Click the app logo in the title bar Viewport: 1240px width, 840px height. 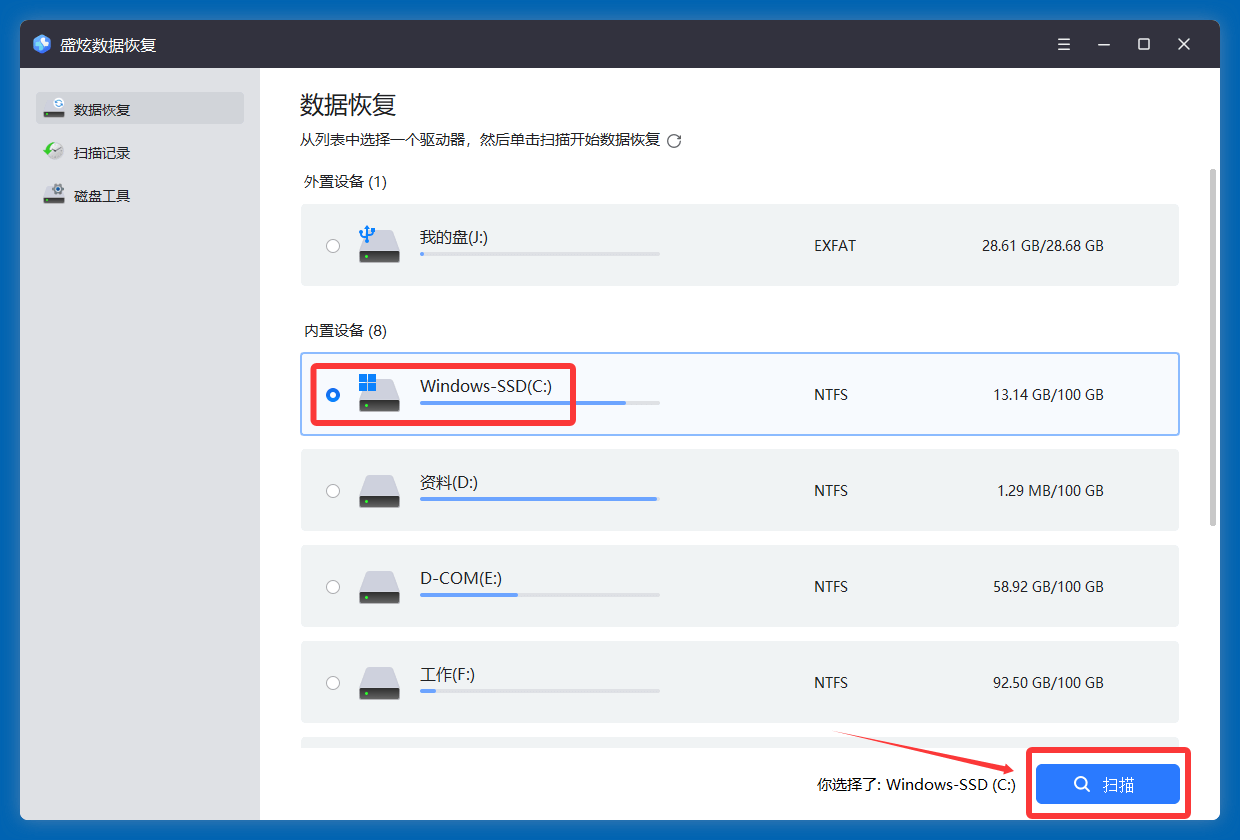click(40, 43)
